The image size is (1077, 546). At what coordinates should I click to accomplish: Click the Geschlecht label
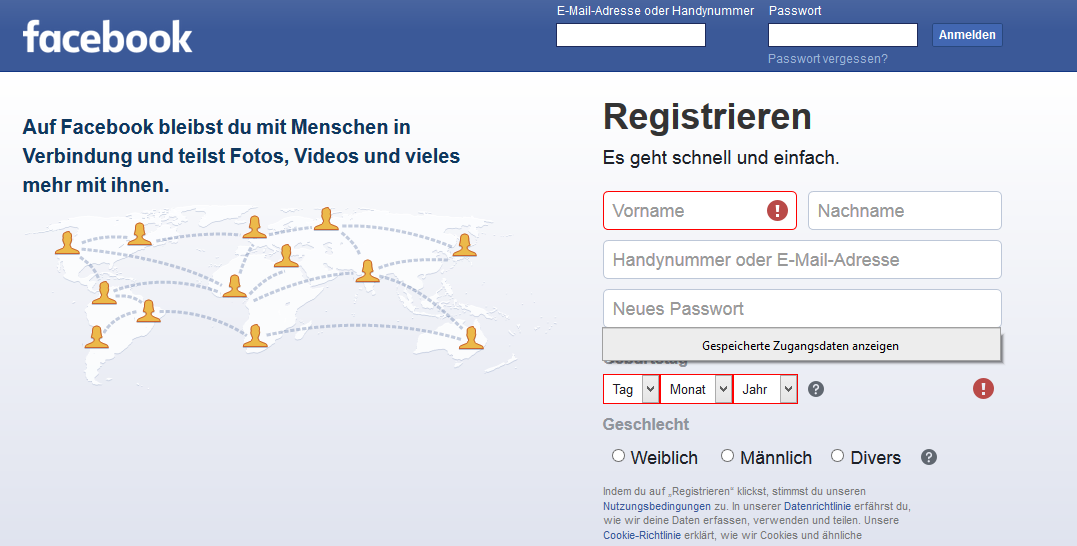(646, 424)
